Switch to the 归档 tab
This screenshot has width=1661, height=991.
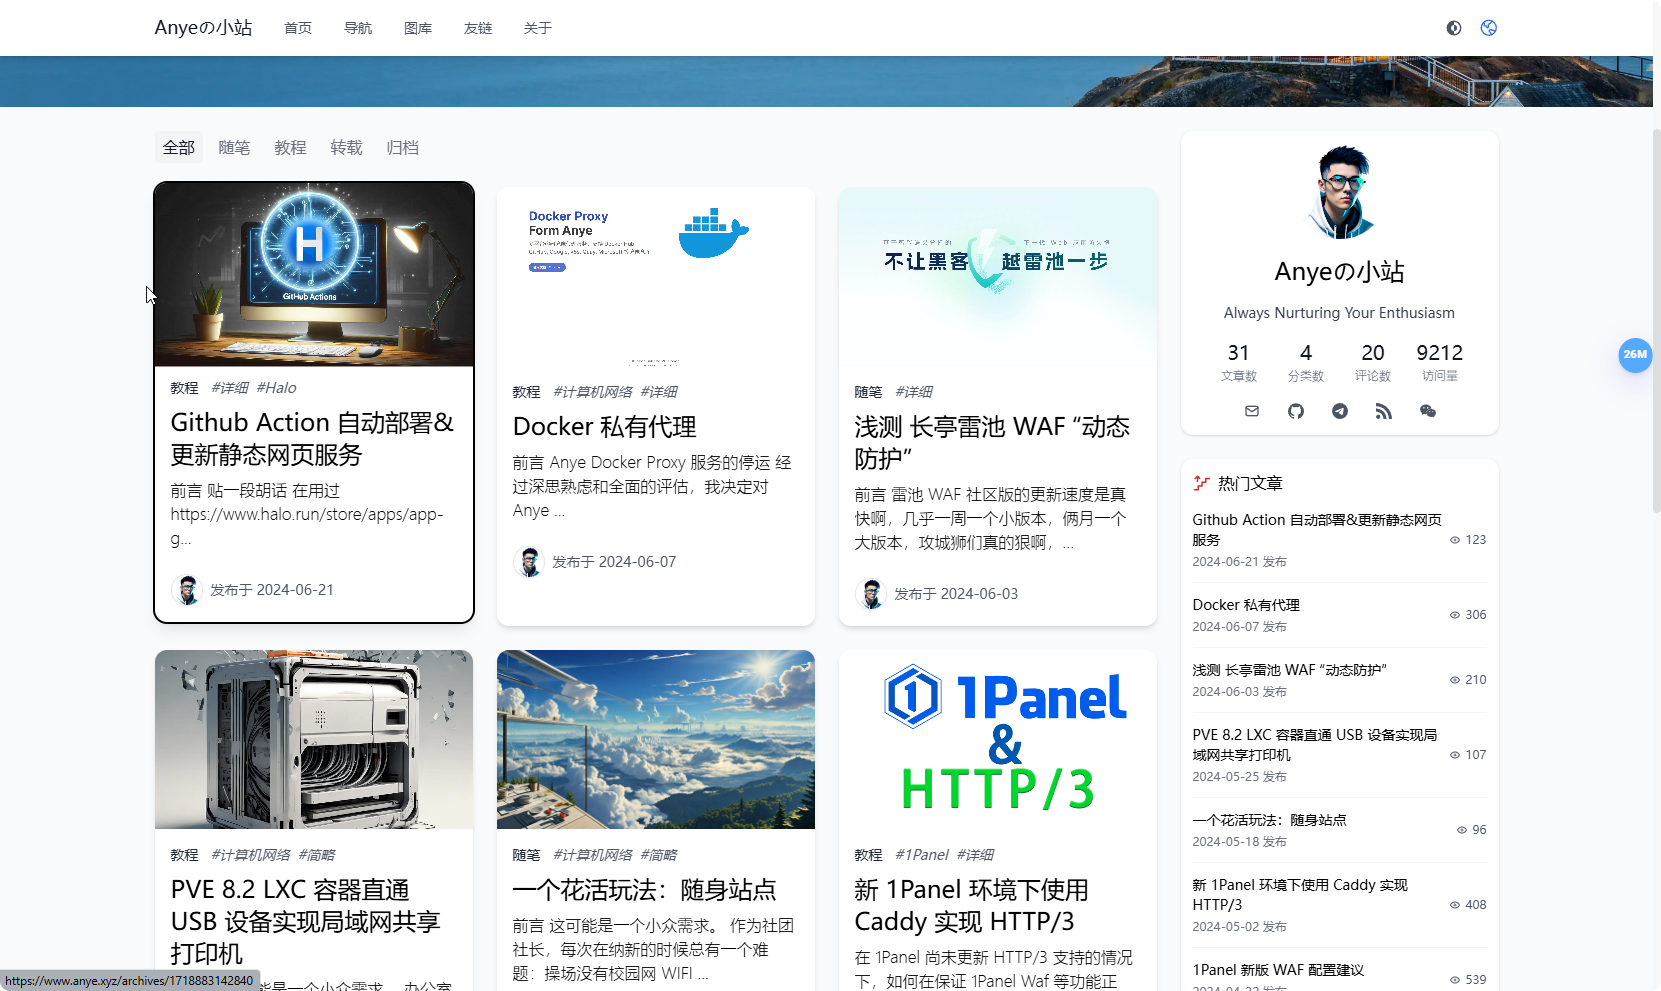coord(402,147)
